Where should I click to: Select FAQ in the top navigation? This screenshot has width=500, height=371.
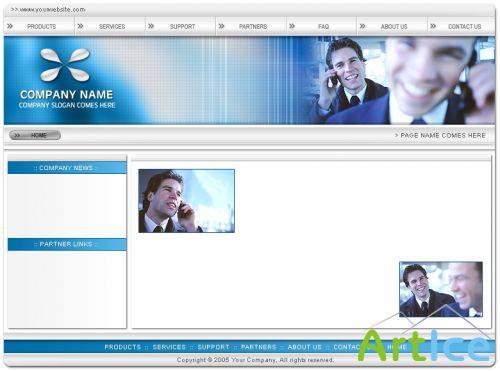point(323,26)
